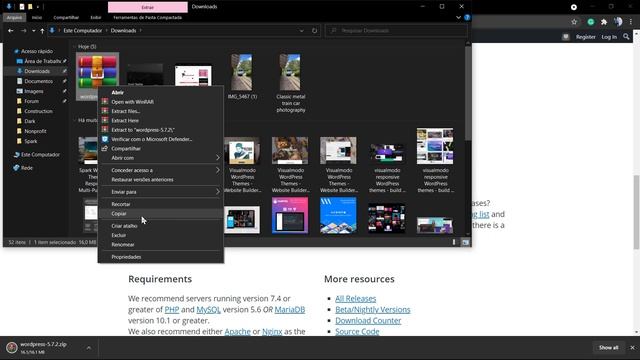Viewport: 640px width, 360px height.
Task: Open the All Releases link
Action: click(x=356, y=298)
